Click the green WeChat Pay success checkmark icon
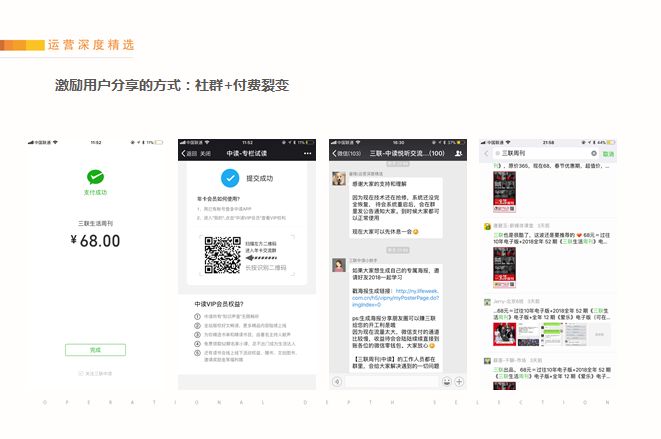661x439 pixels. click(95, 177)
